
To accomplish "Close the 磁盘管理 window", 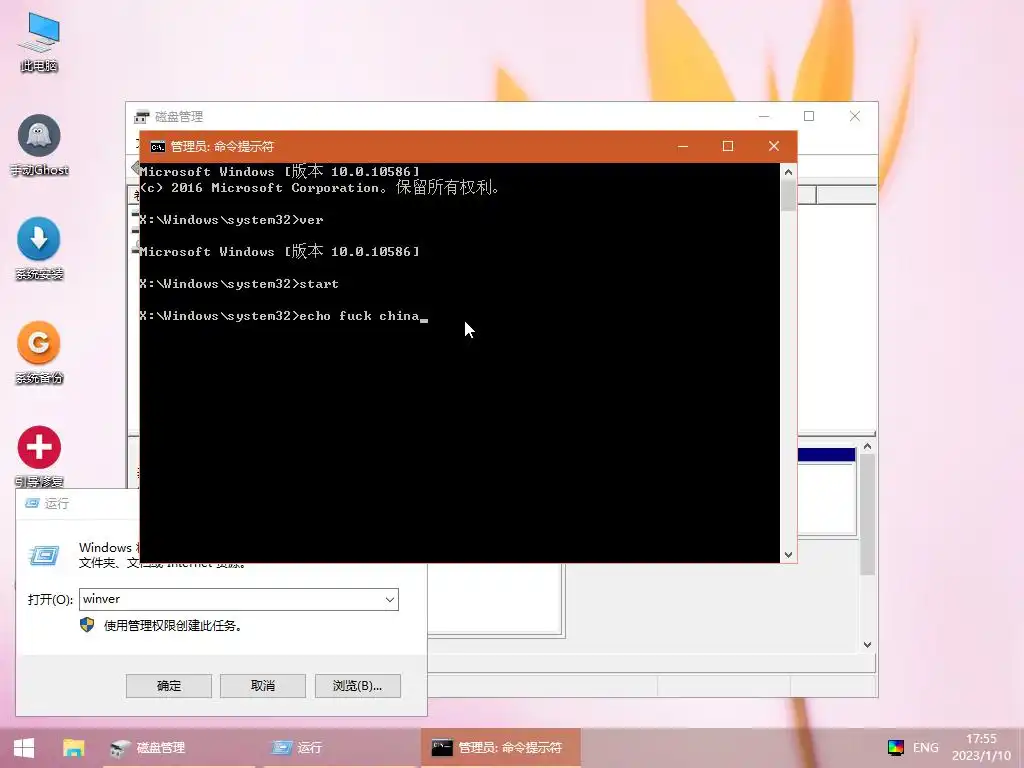I will (x=854, y=116).
